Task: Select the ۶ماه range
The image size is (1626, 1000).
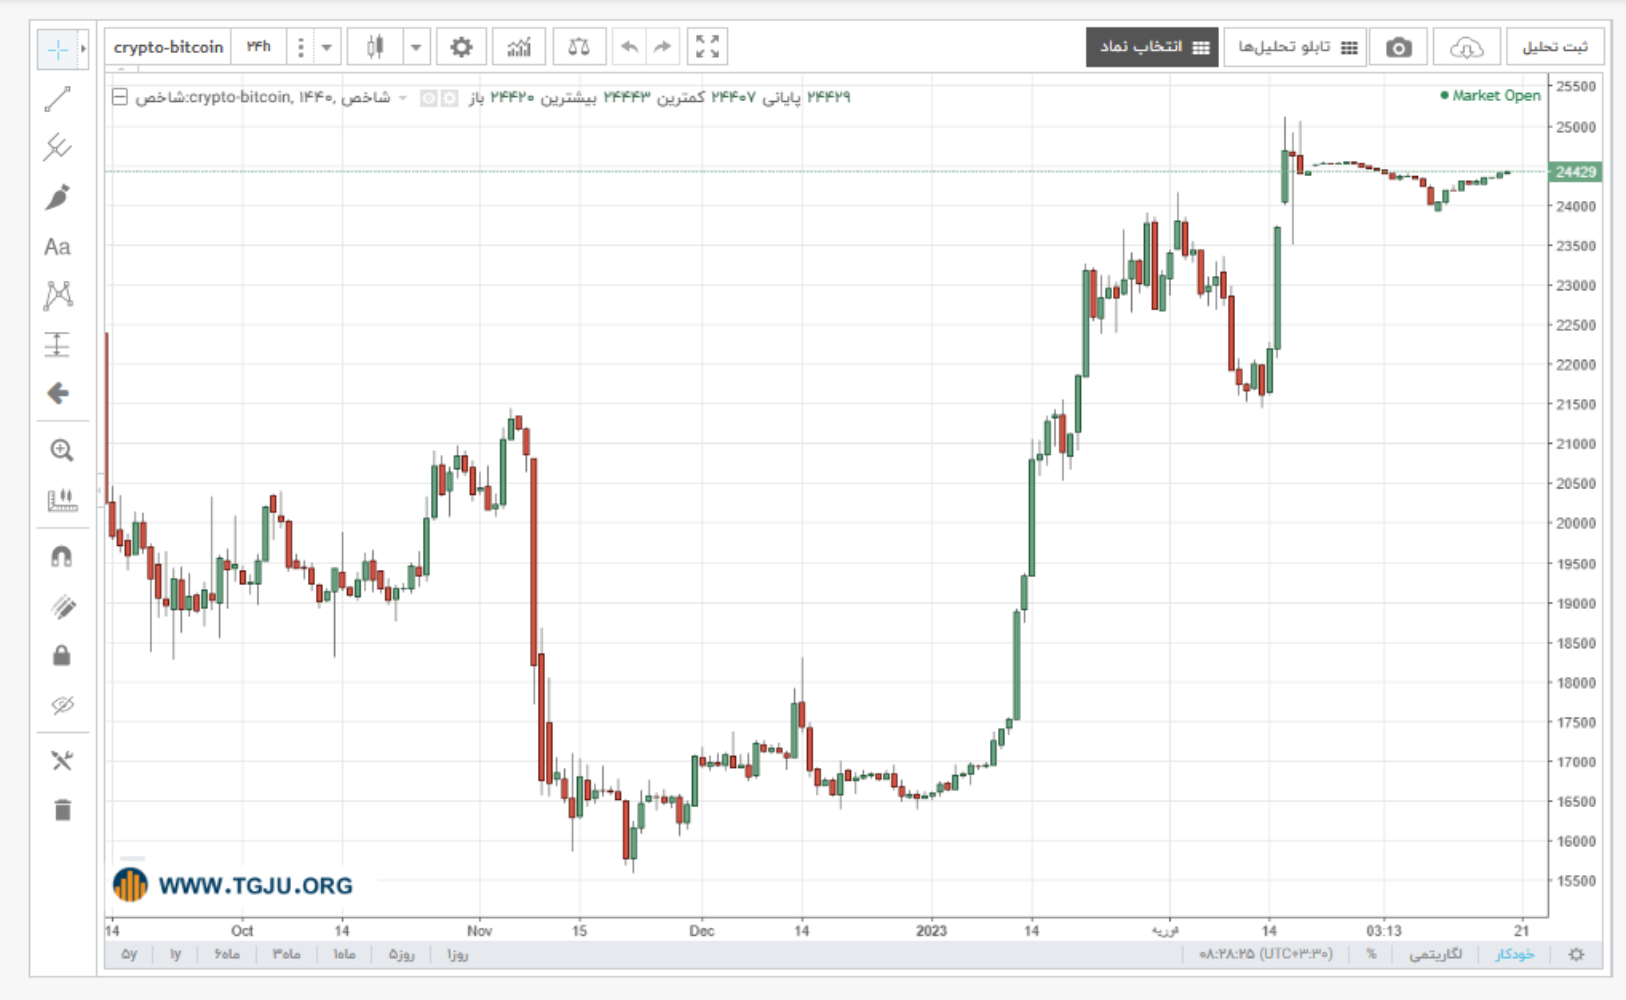Action: [x=227, y=954]
